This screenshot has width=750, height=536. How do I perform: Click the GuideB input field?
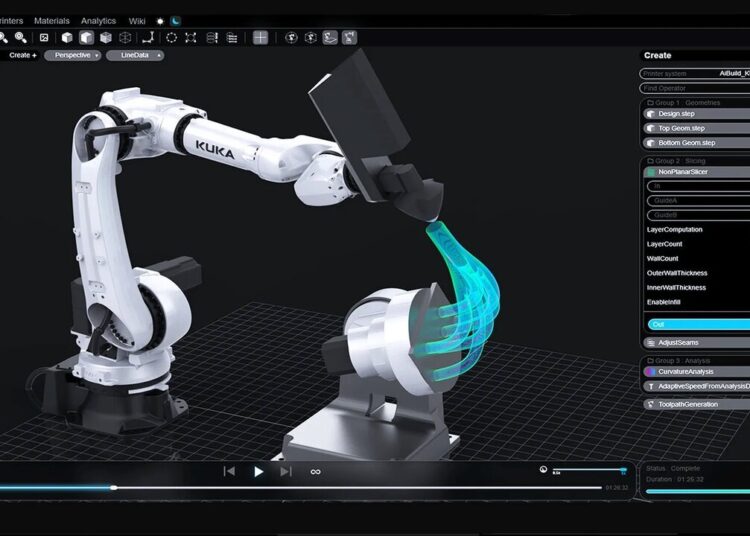pos(698,215)
